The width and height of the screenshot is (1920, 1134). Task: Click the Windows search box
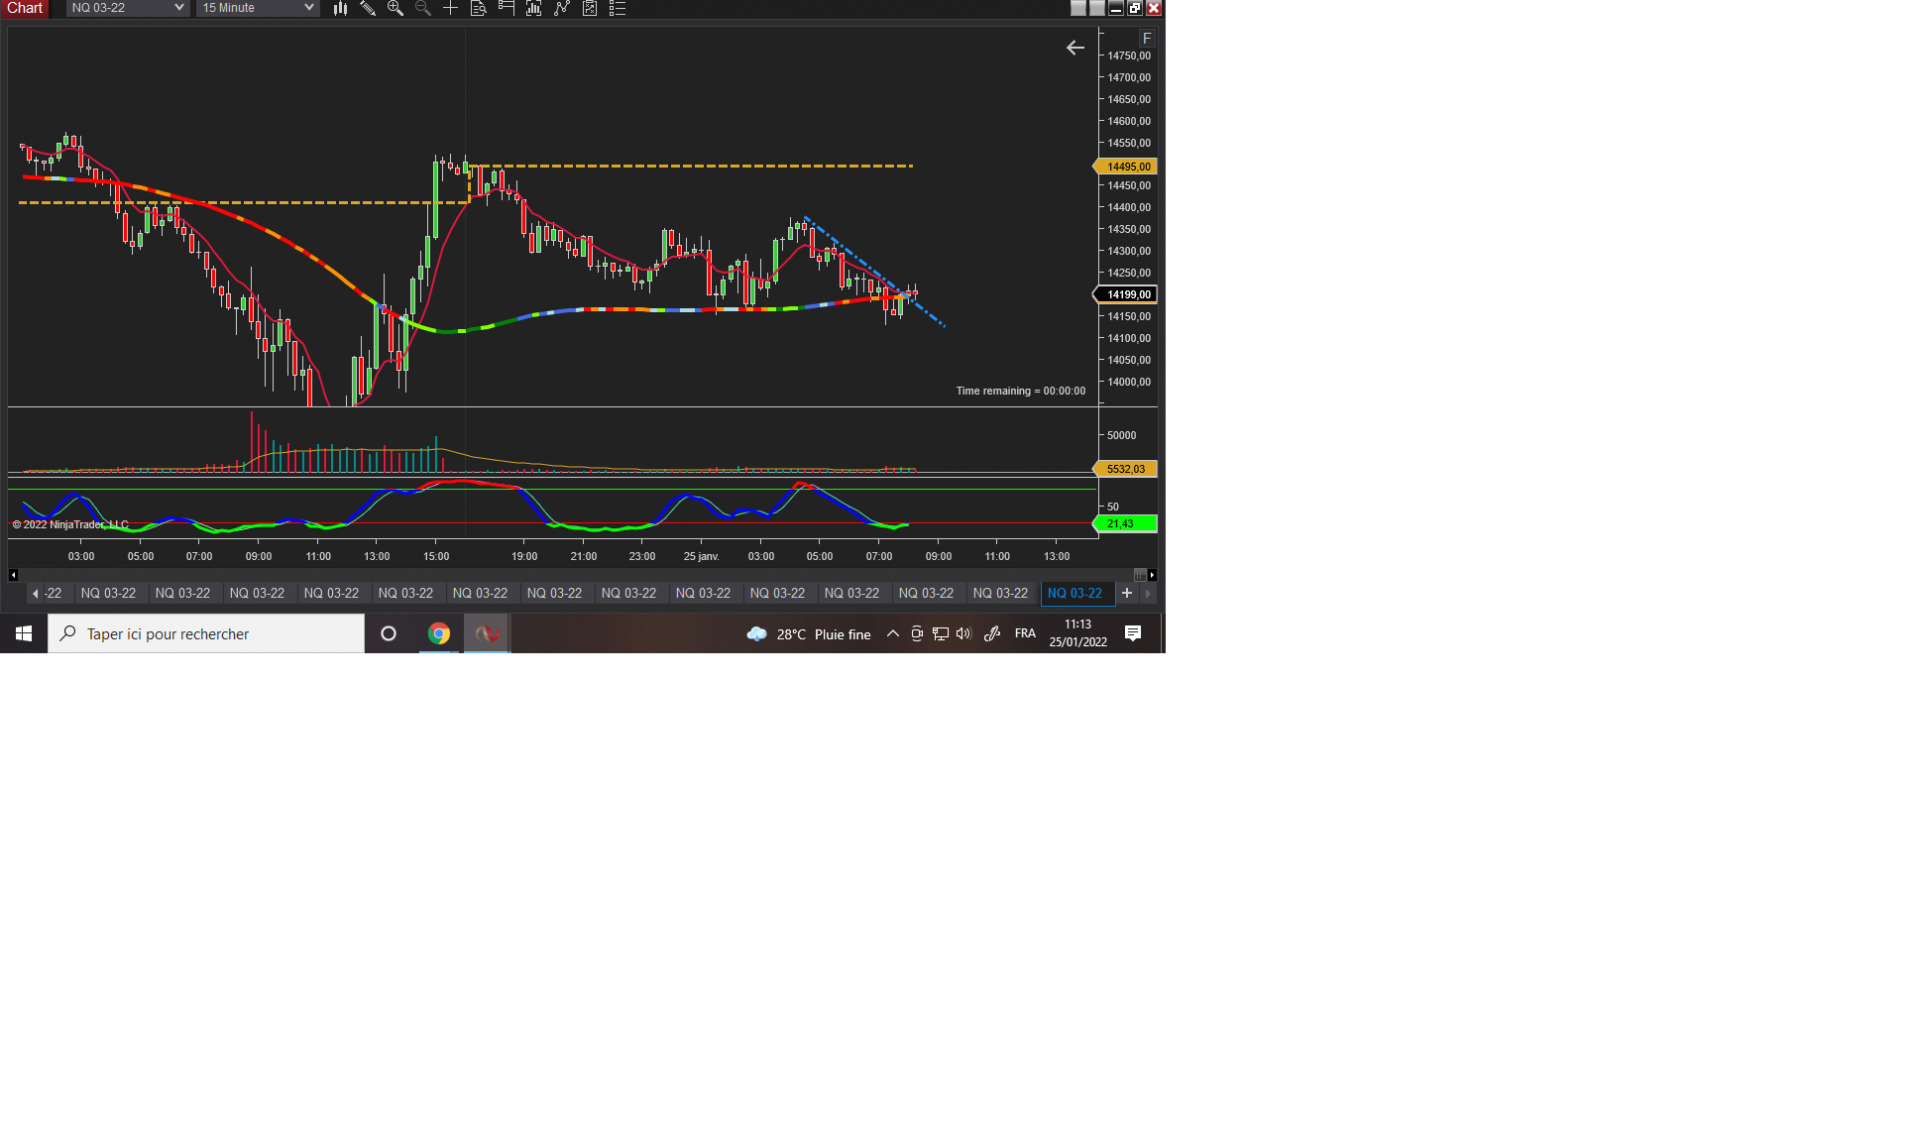tap(207, 633)
